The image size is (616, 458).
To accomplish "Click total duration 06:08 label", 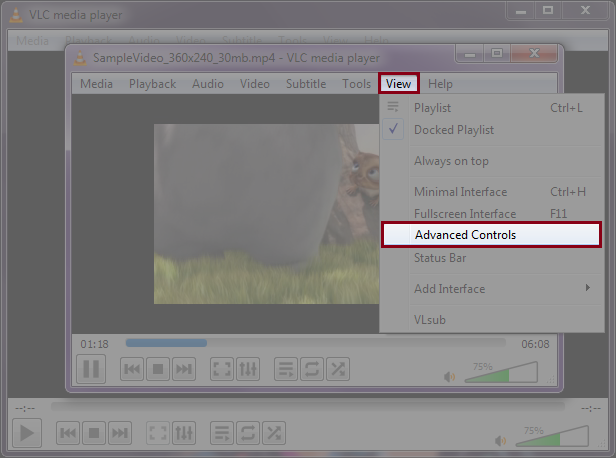I will tap(535, 344).
